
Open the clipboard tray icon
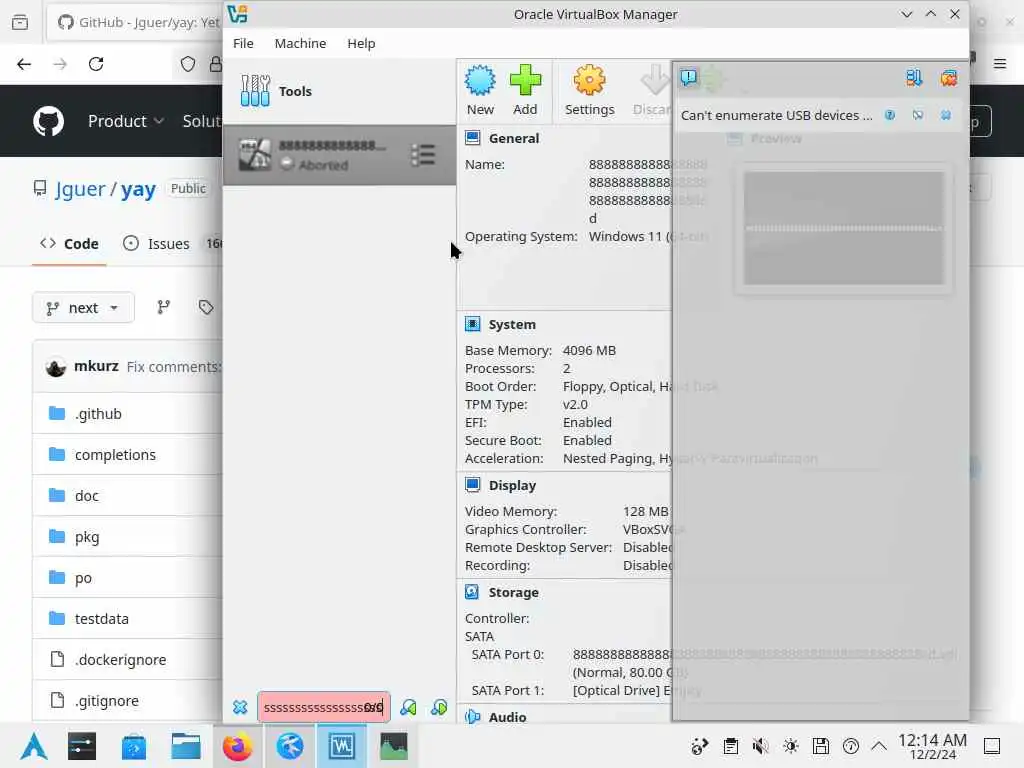[x=730, y=746]
